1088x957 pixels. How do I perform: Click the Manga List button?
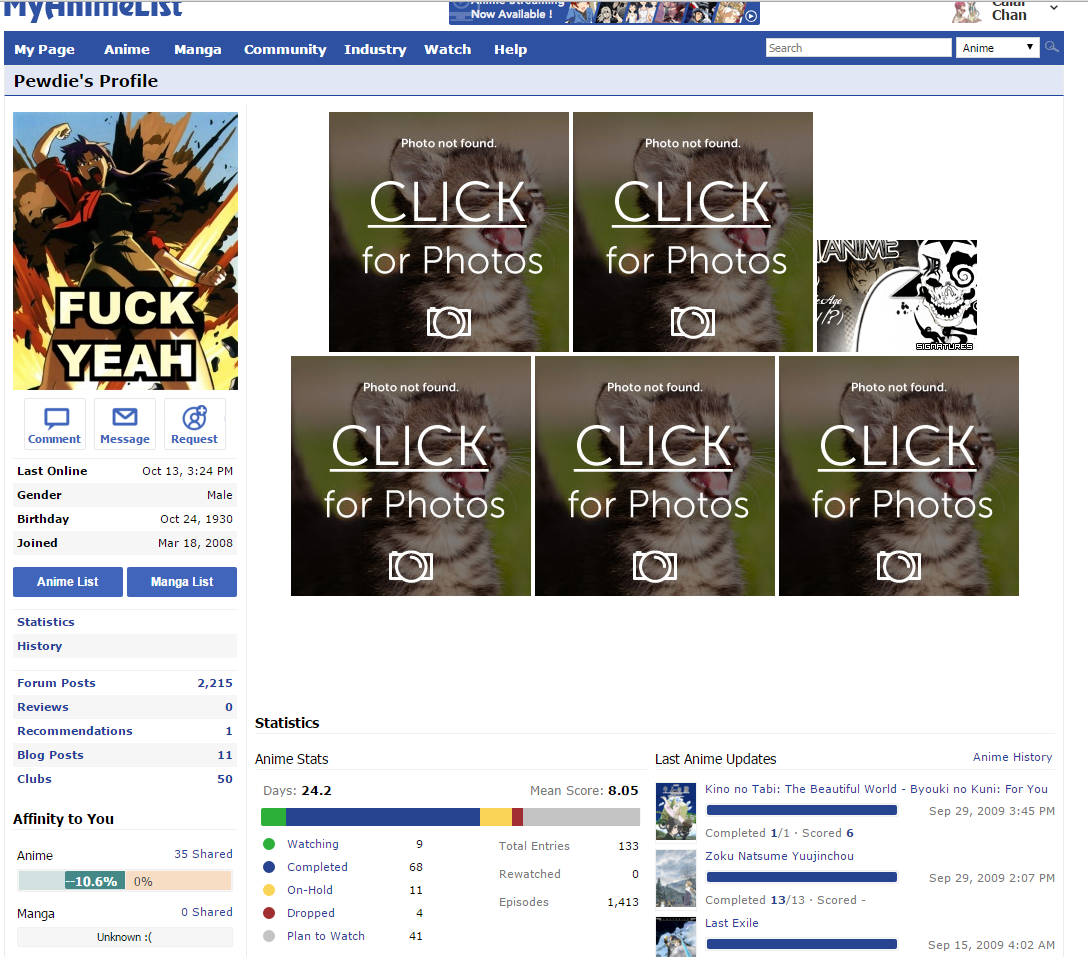182,582
